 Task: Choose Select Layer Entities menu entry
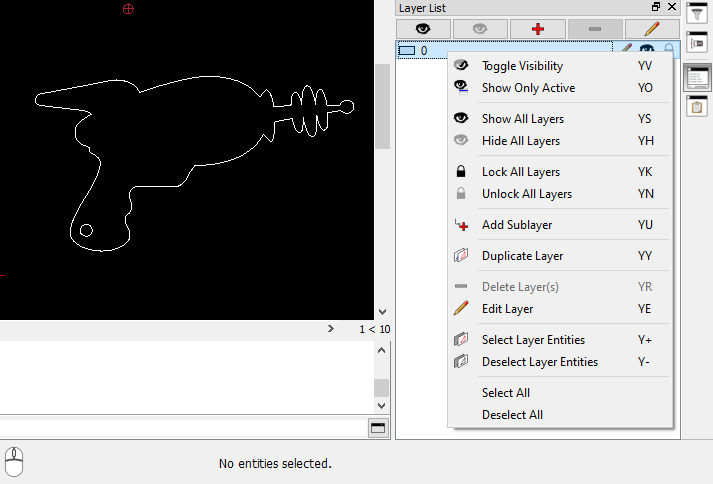point(560,340)
